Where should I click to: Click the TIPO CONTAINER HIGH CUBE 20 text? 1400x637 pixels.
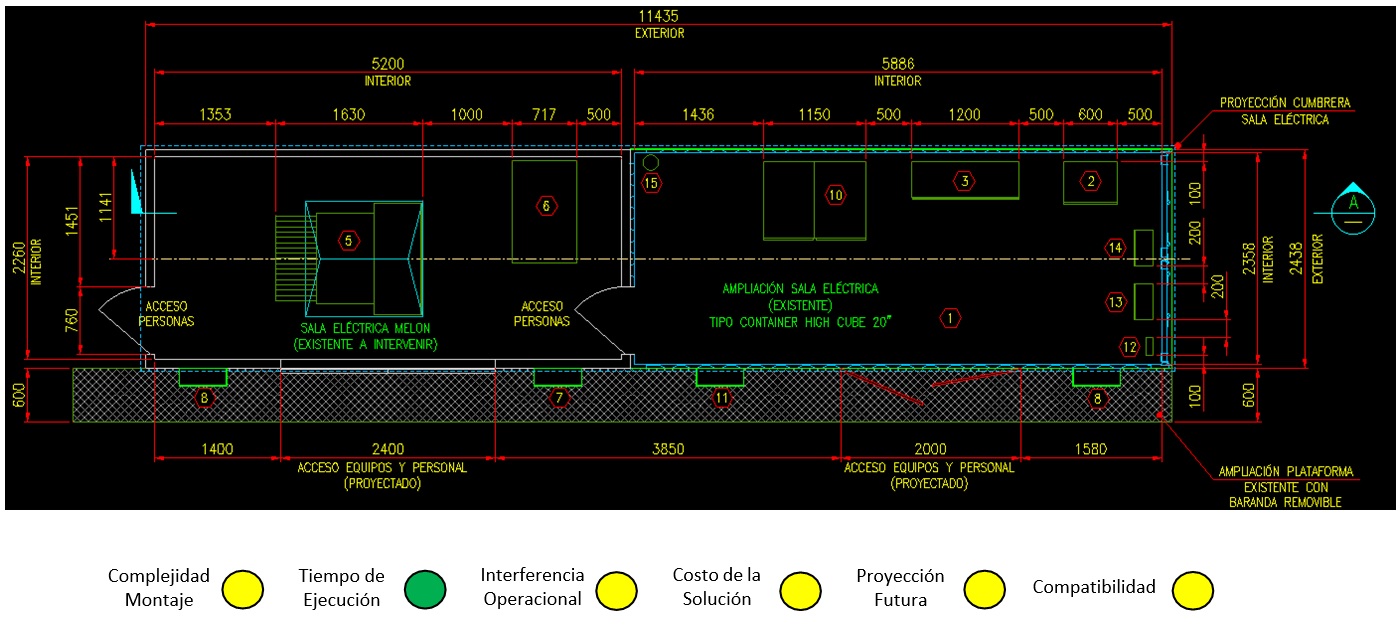pyautogui.click(x=800, y=321)
